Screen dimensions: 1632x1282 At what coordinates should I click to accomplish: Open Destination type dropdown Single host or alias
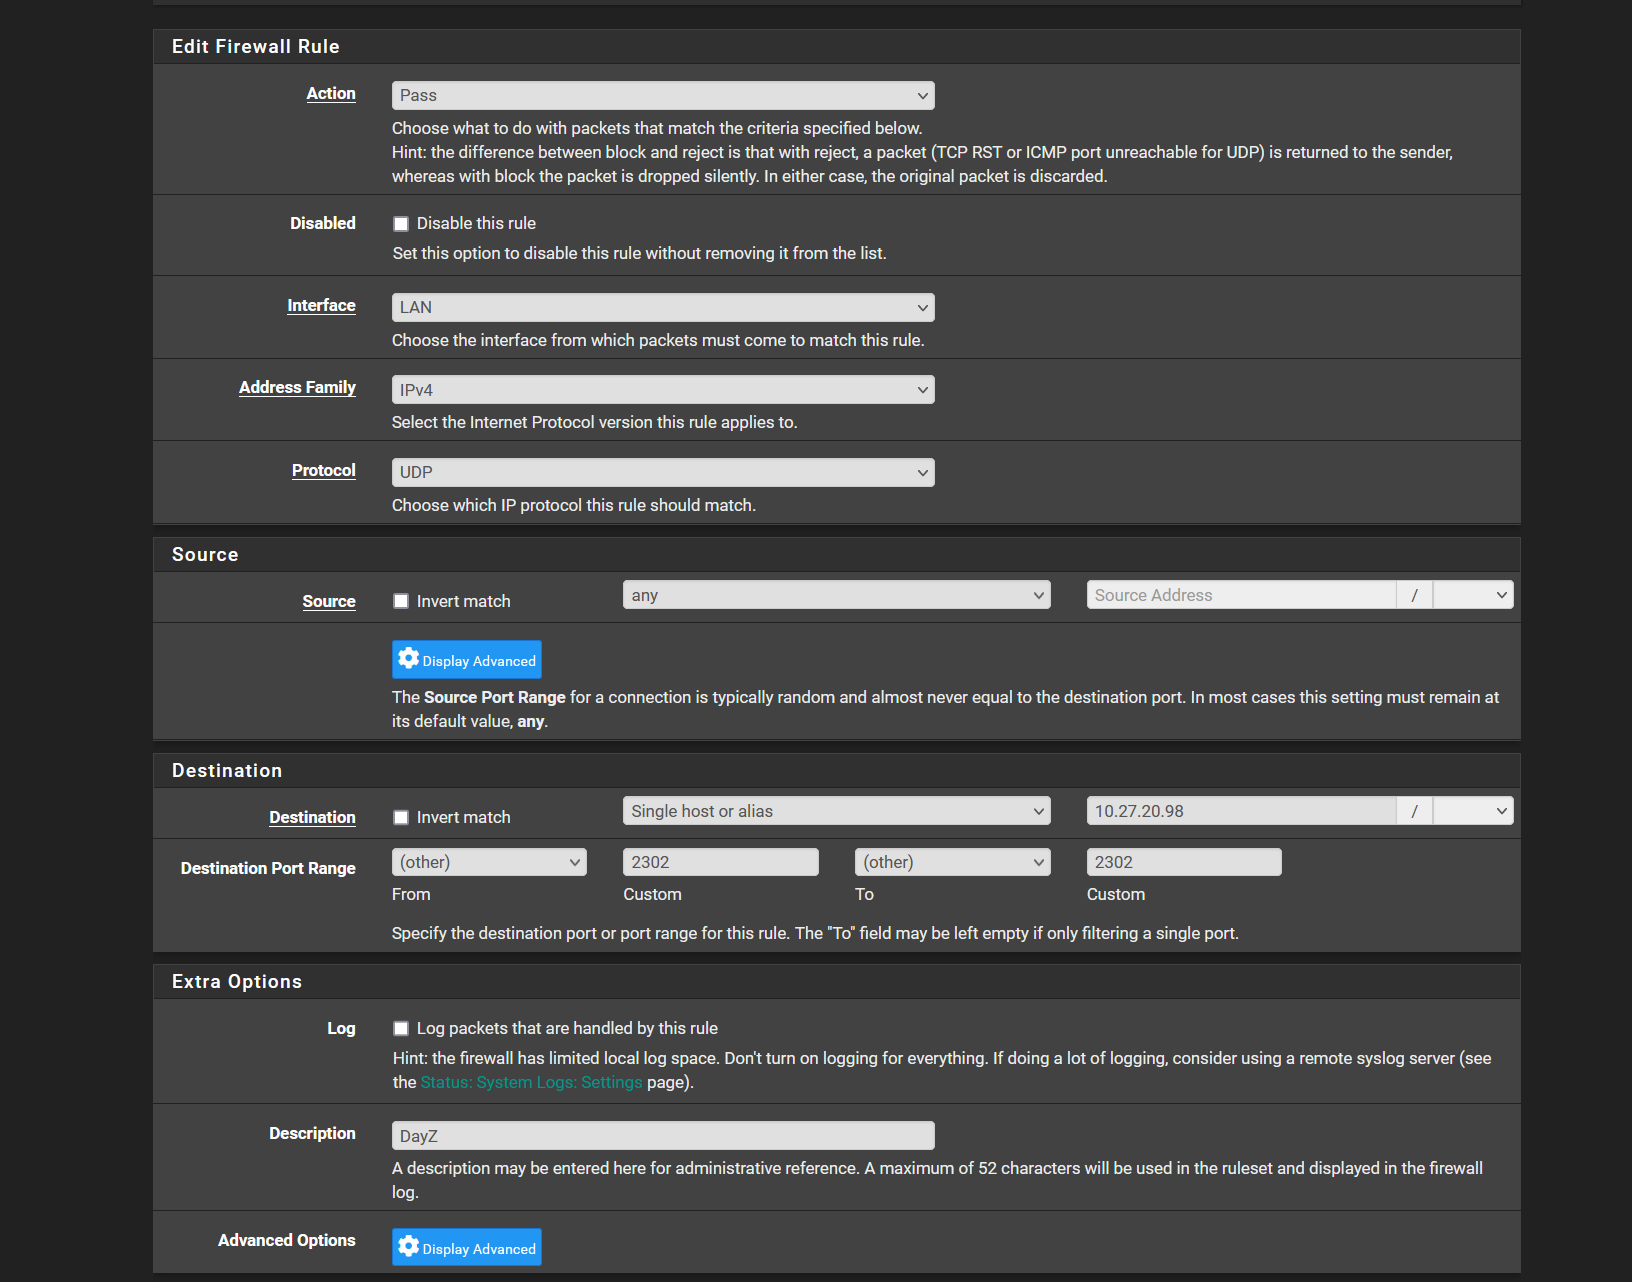(837, 811)
